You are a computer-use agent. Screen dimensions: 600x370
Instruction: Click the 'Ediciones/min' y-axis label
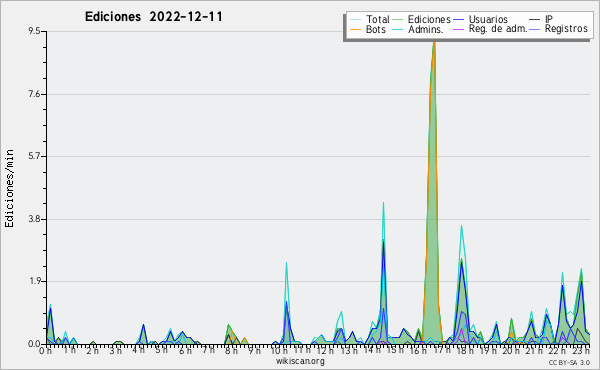(x=9, y=188)
